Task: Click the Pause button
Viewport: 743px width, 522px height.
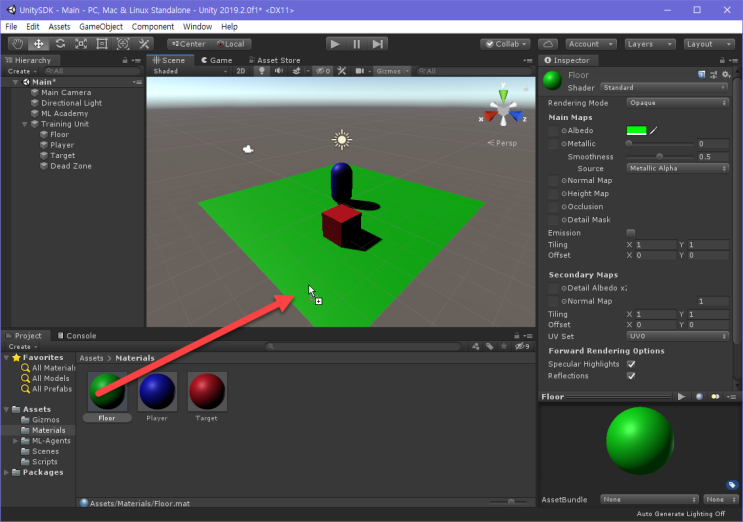Action: (x=356, y=44)
